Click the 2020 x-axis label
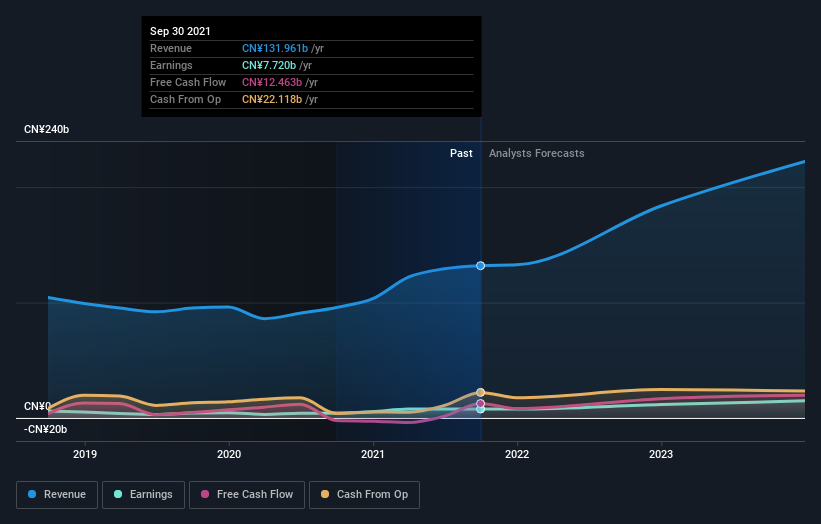 pos(229,454)
